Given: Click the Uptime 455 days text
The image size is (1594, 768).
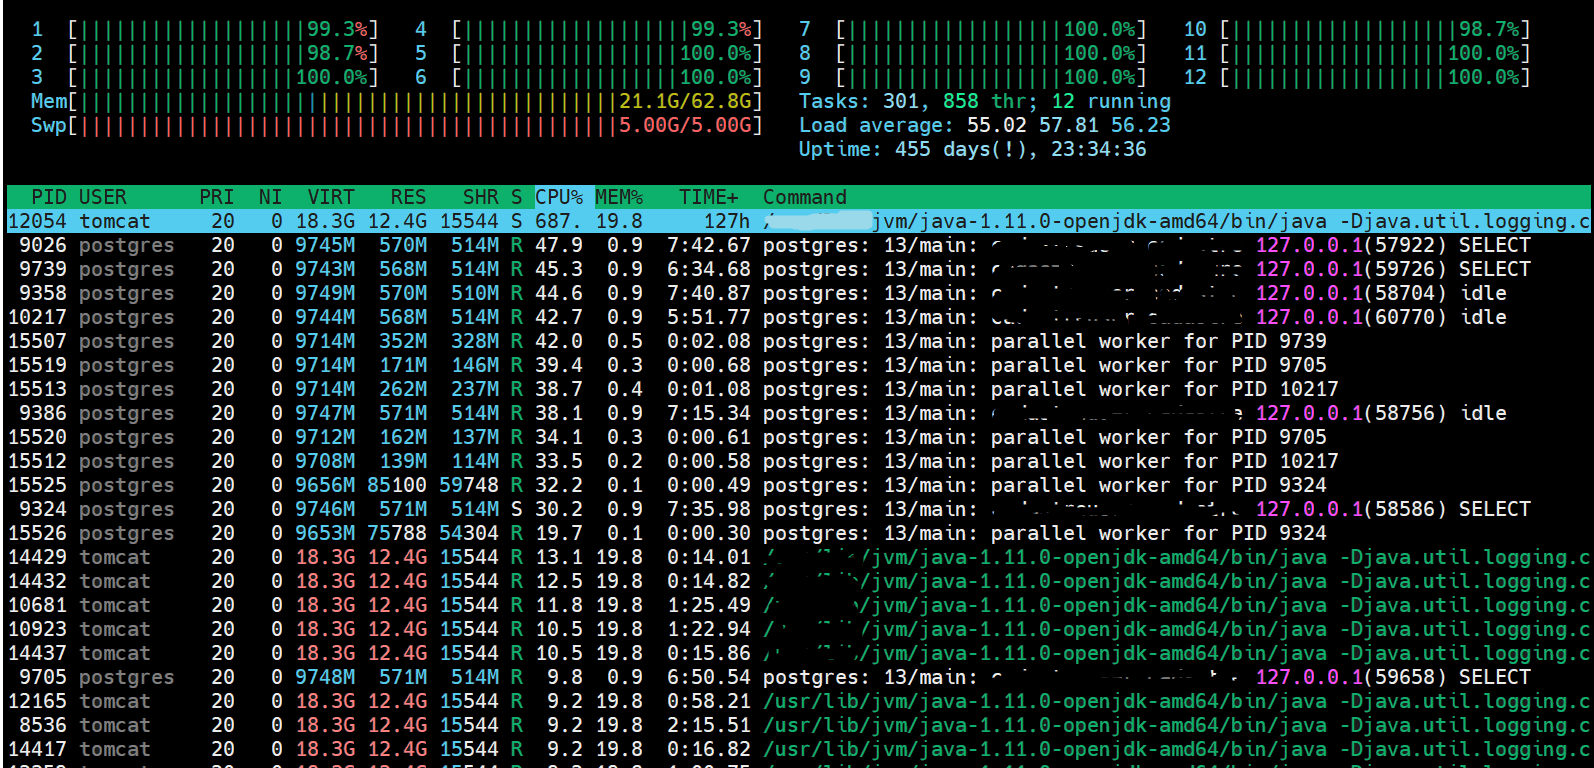Looking at the screenshot, I should [972, 149].
